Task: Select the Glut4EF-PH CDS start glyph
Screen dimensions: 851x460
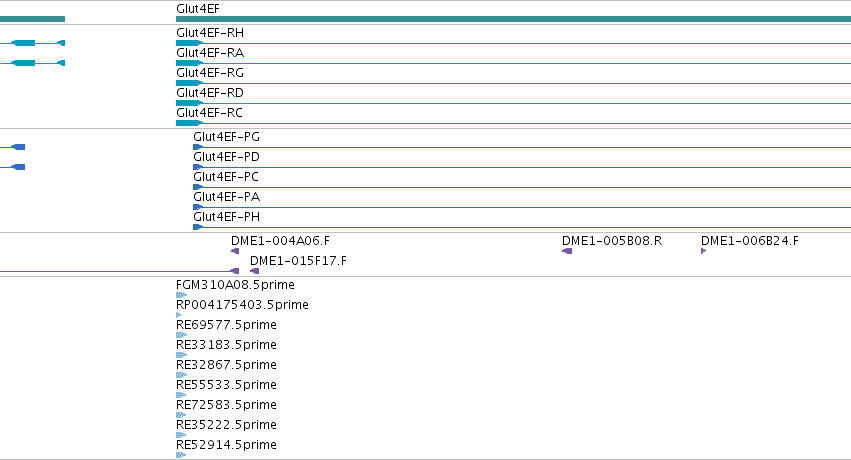Action: pos(198,227)
